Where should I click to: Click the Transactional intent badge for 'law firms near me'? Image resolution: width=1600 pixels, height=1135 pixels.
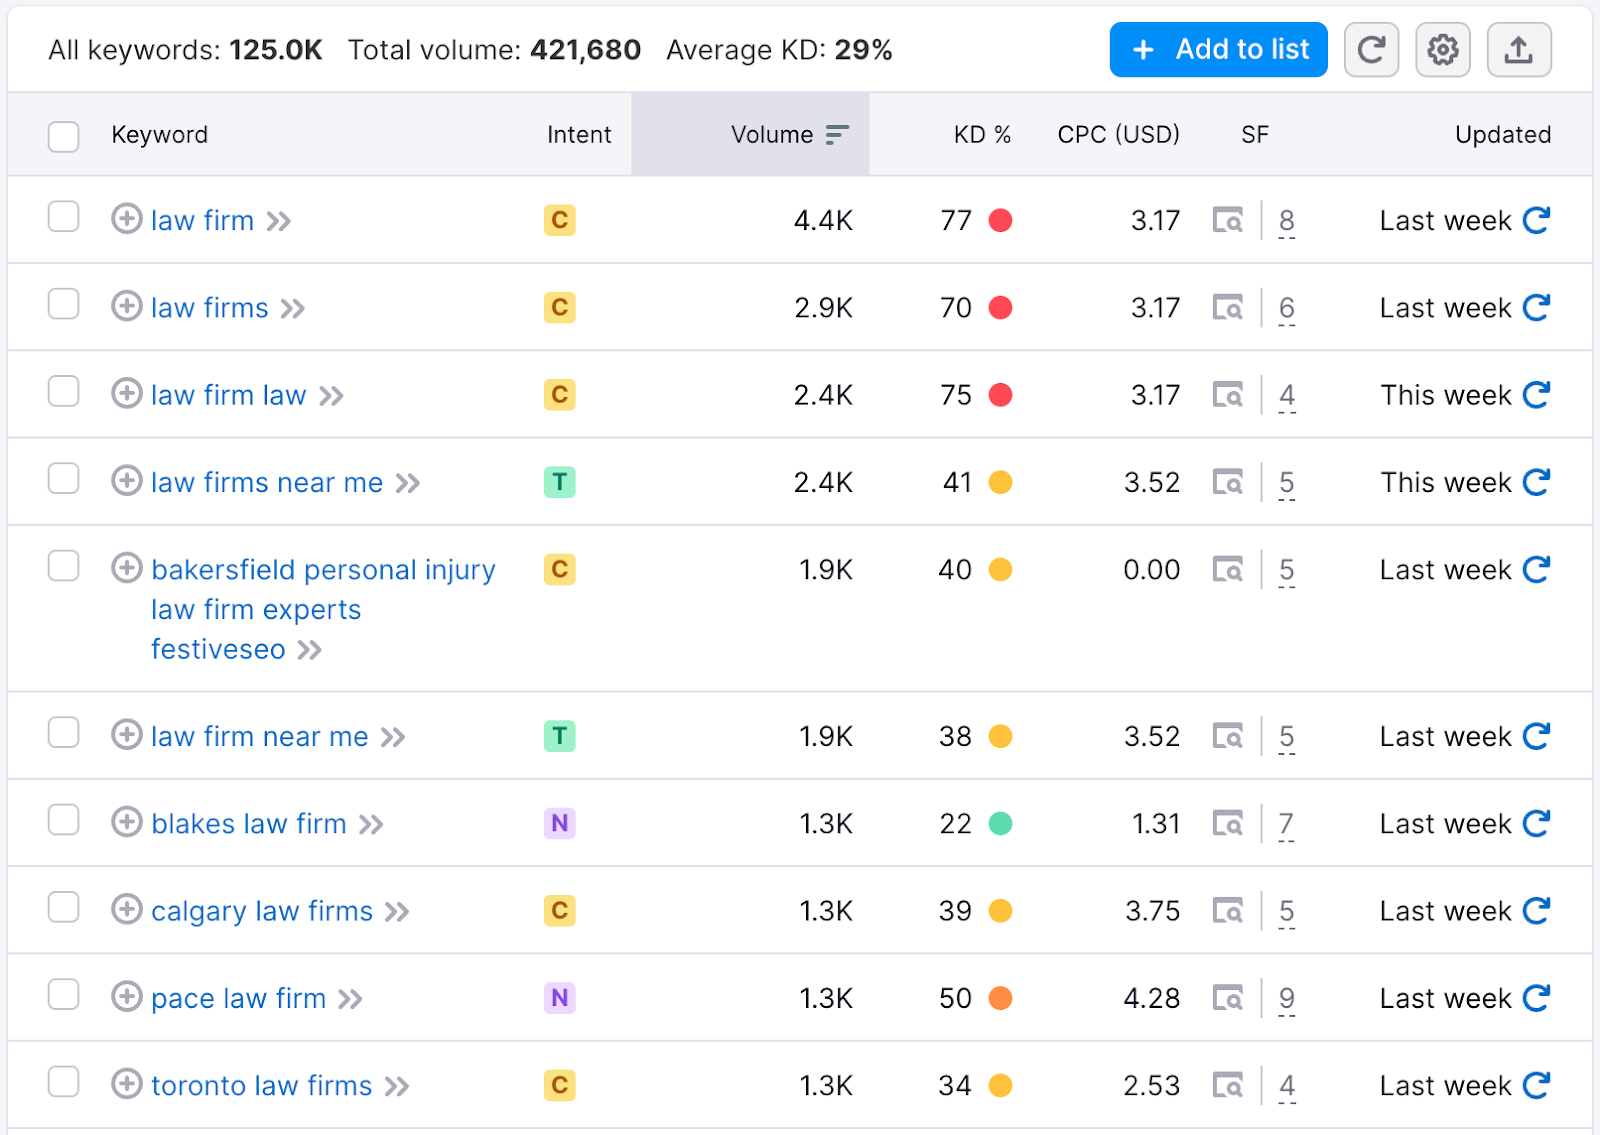tap(560, 482)
